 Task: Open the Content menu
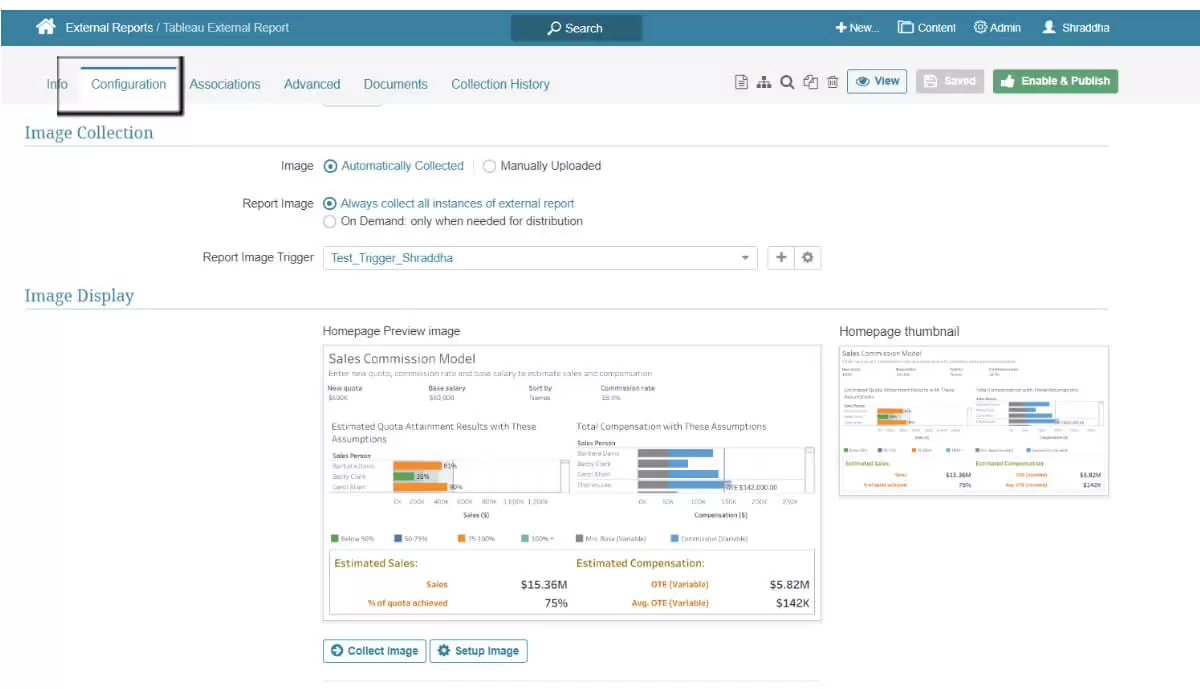coord(927,28)
